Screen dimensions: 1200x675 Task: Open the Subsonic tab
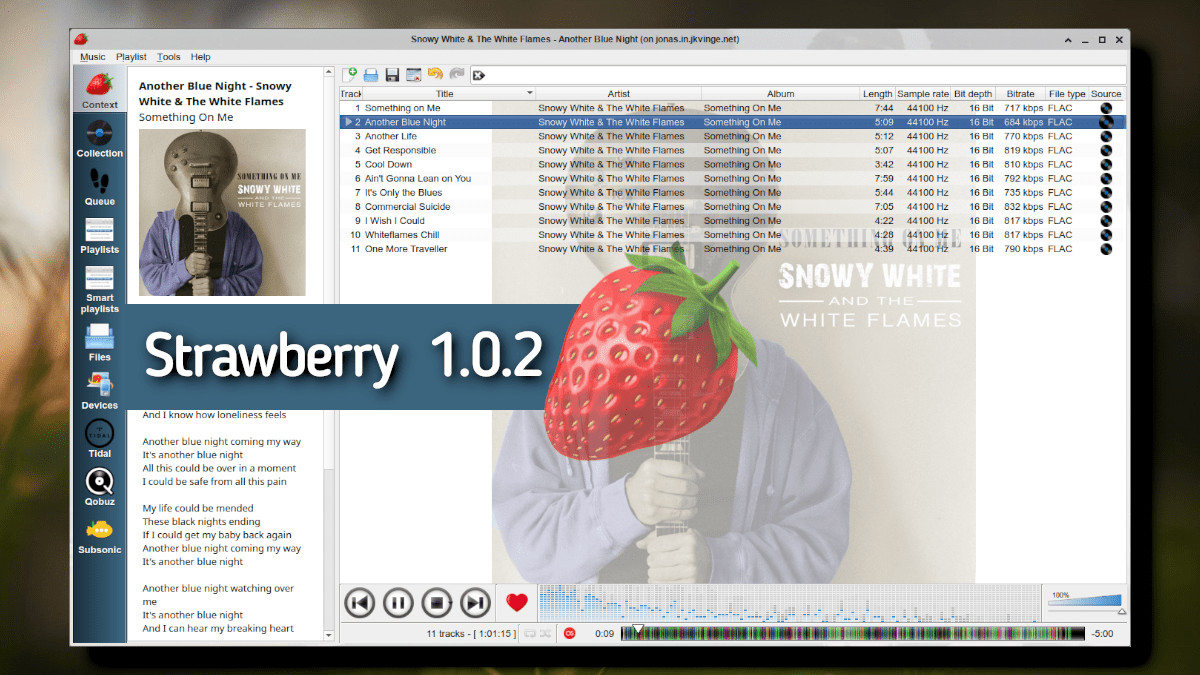pos(99,535)
